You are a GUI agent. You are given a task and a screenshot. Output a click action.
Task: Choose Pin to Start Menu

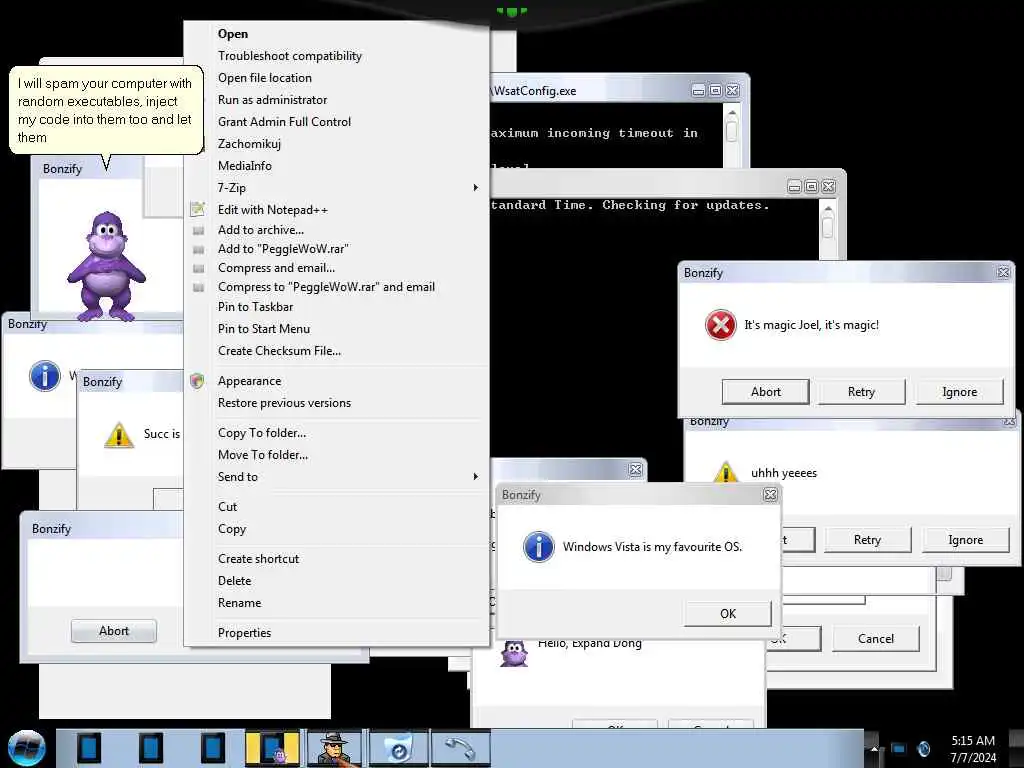(x=337, y=329)
